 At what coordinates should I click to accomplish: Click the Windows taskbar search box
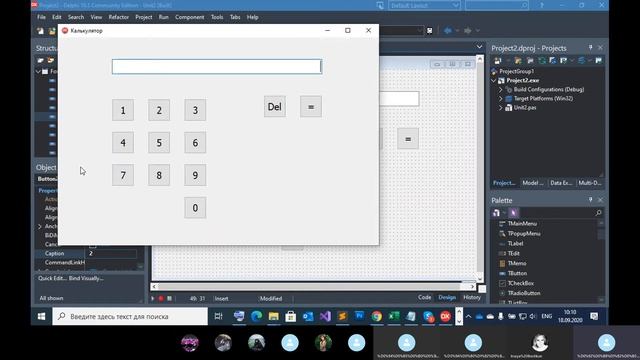[130, 316]
